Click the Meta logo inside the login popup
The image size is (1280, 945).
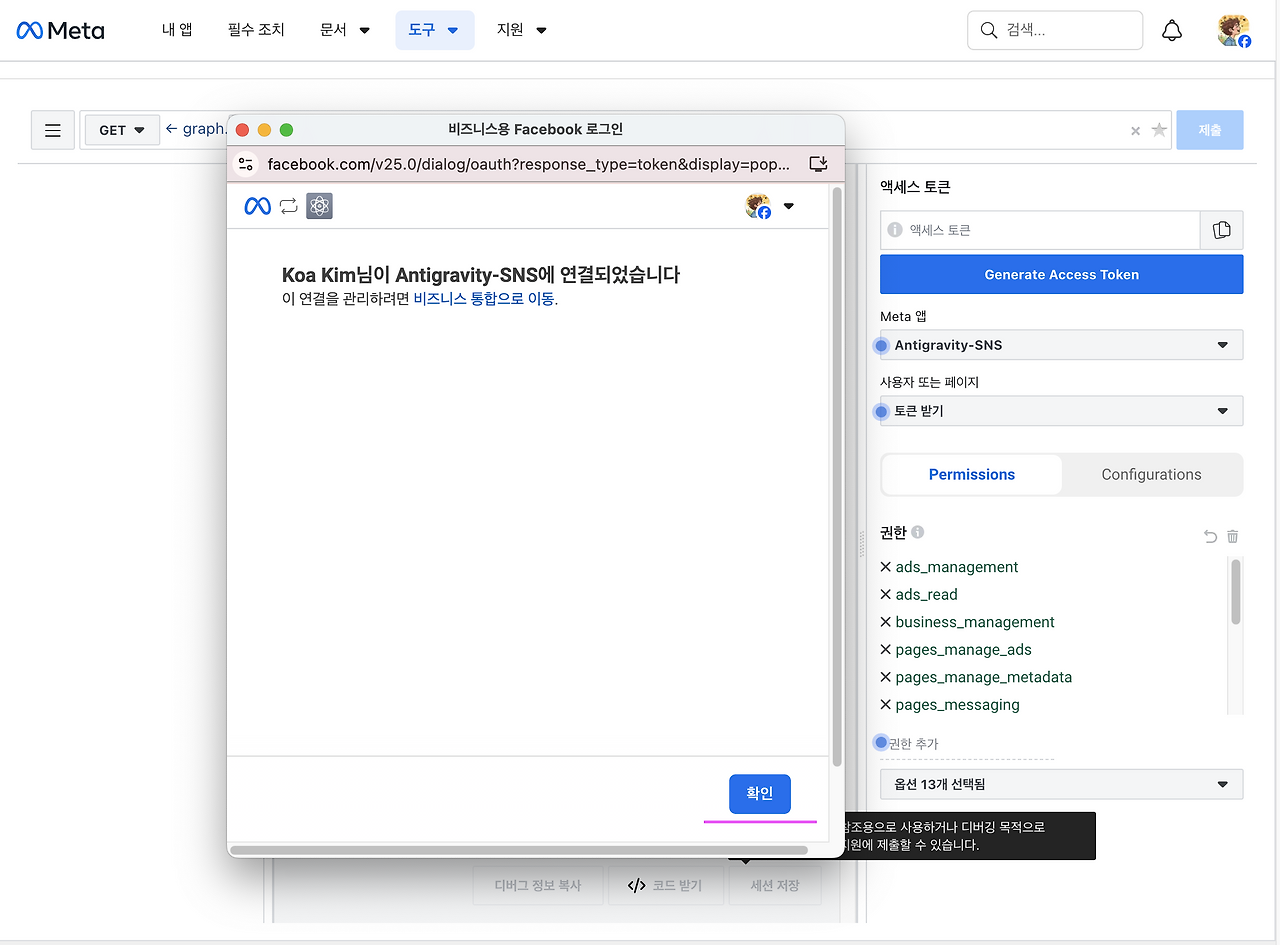[258, 206]
